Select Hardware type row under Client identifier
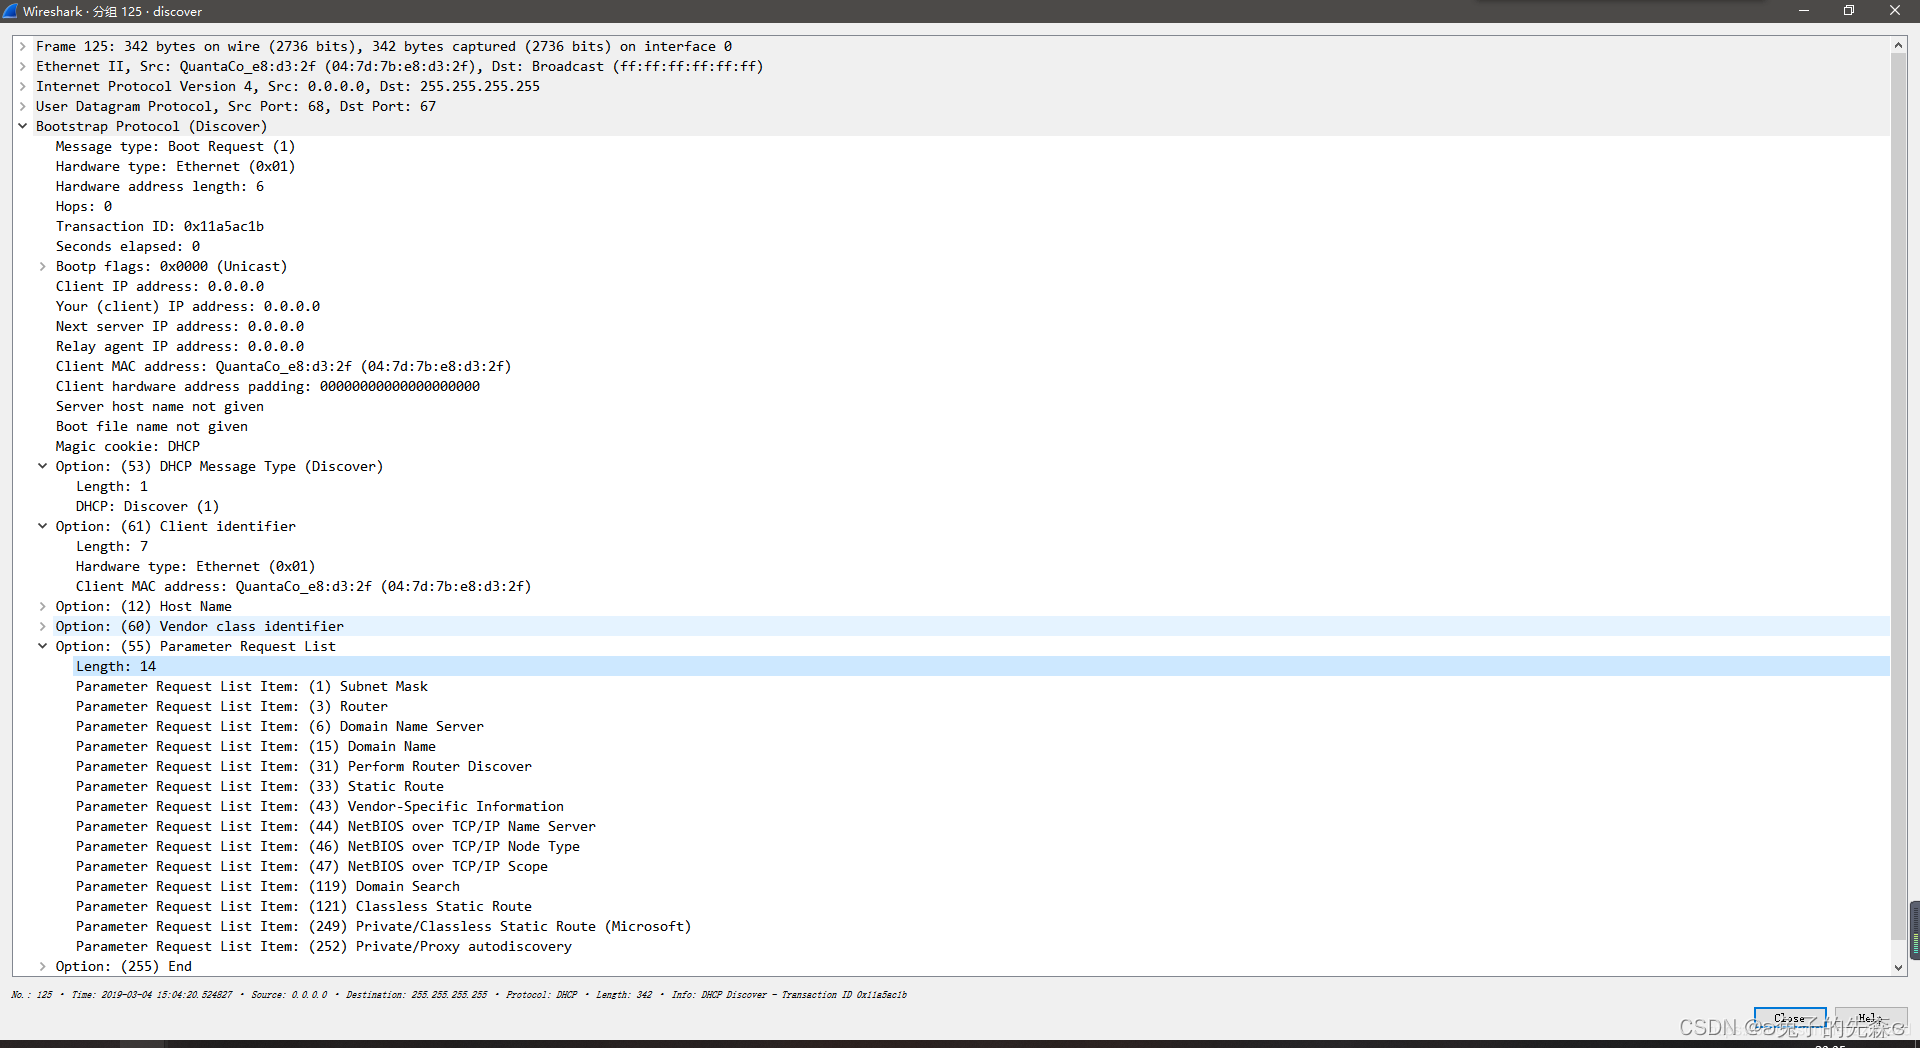This screenshot has height=1048, width=1920. [195, 566]
